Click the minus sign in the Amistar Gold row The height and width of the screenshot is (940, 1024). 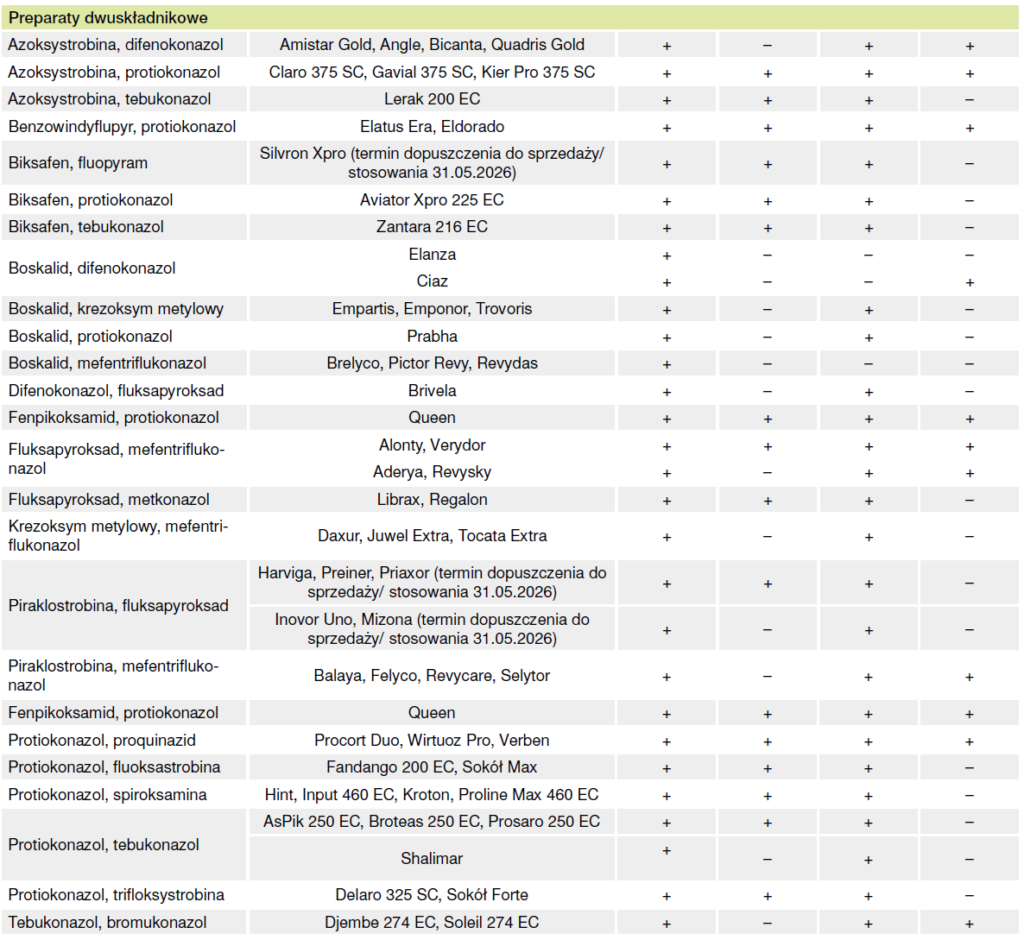[767, 46]
